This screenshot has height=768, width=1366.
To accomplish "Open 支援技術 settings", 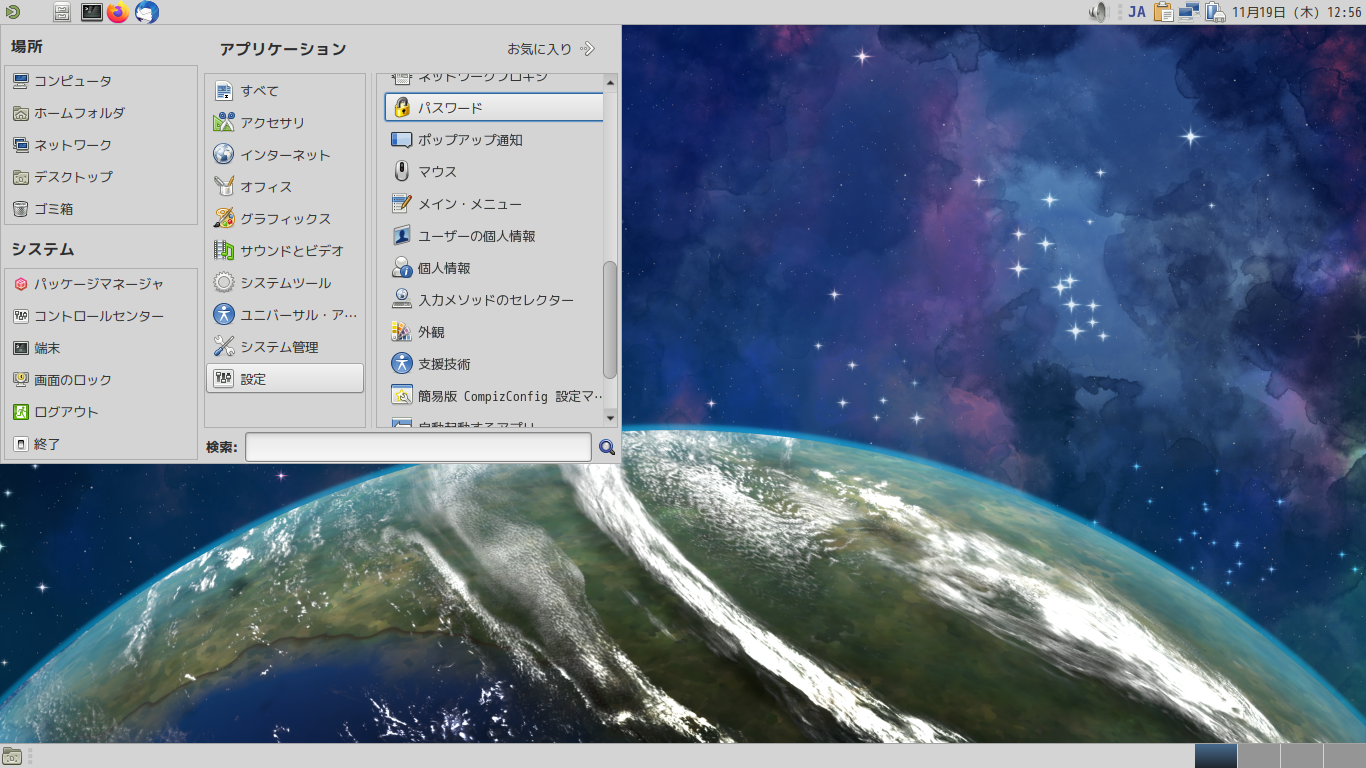I will pos(494,364).
